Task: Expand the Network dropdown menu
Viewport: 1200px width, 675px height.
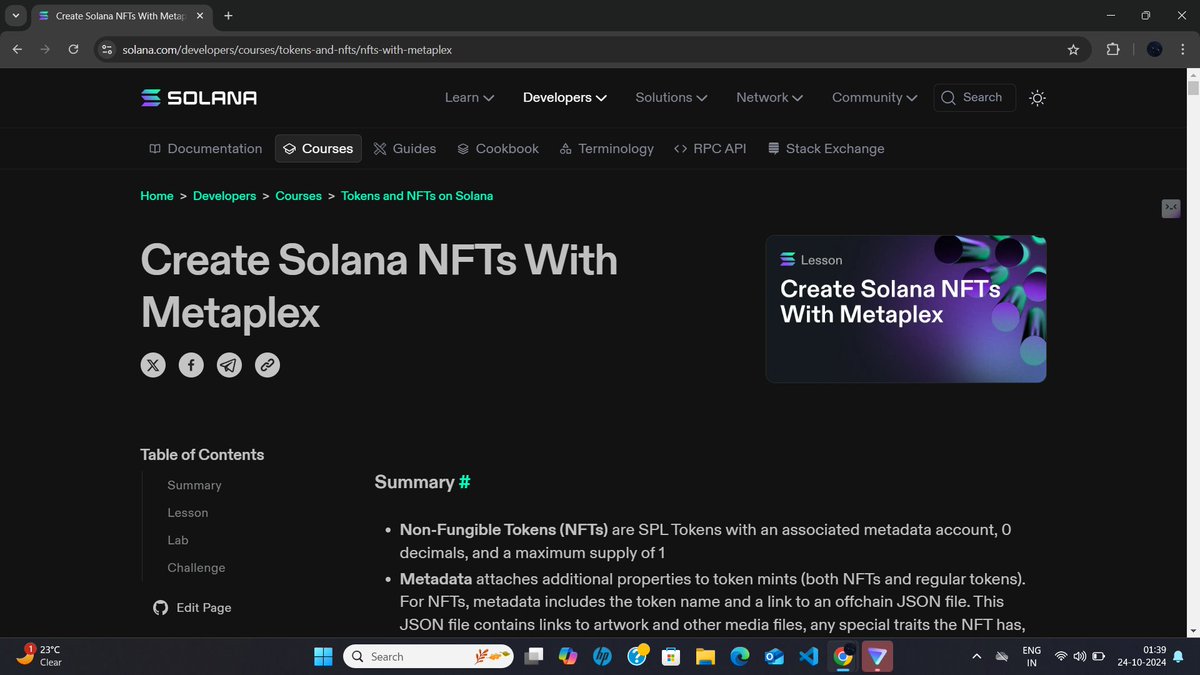Action: 770,97
